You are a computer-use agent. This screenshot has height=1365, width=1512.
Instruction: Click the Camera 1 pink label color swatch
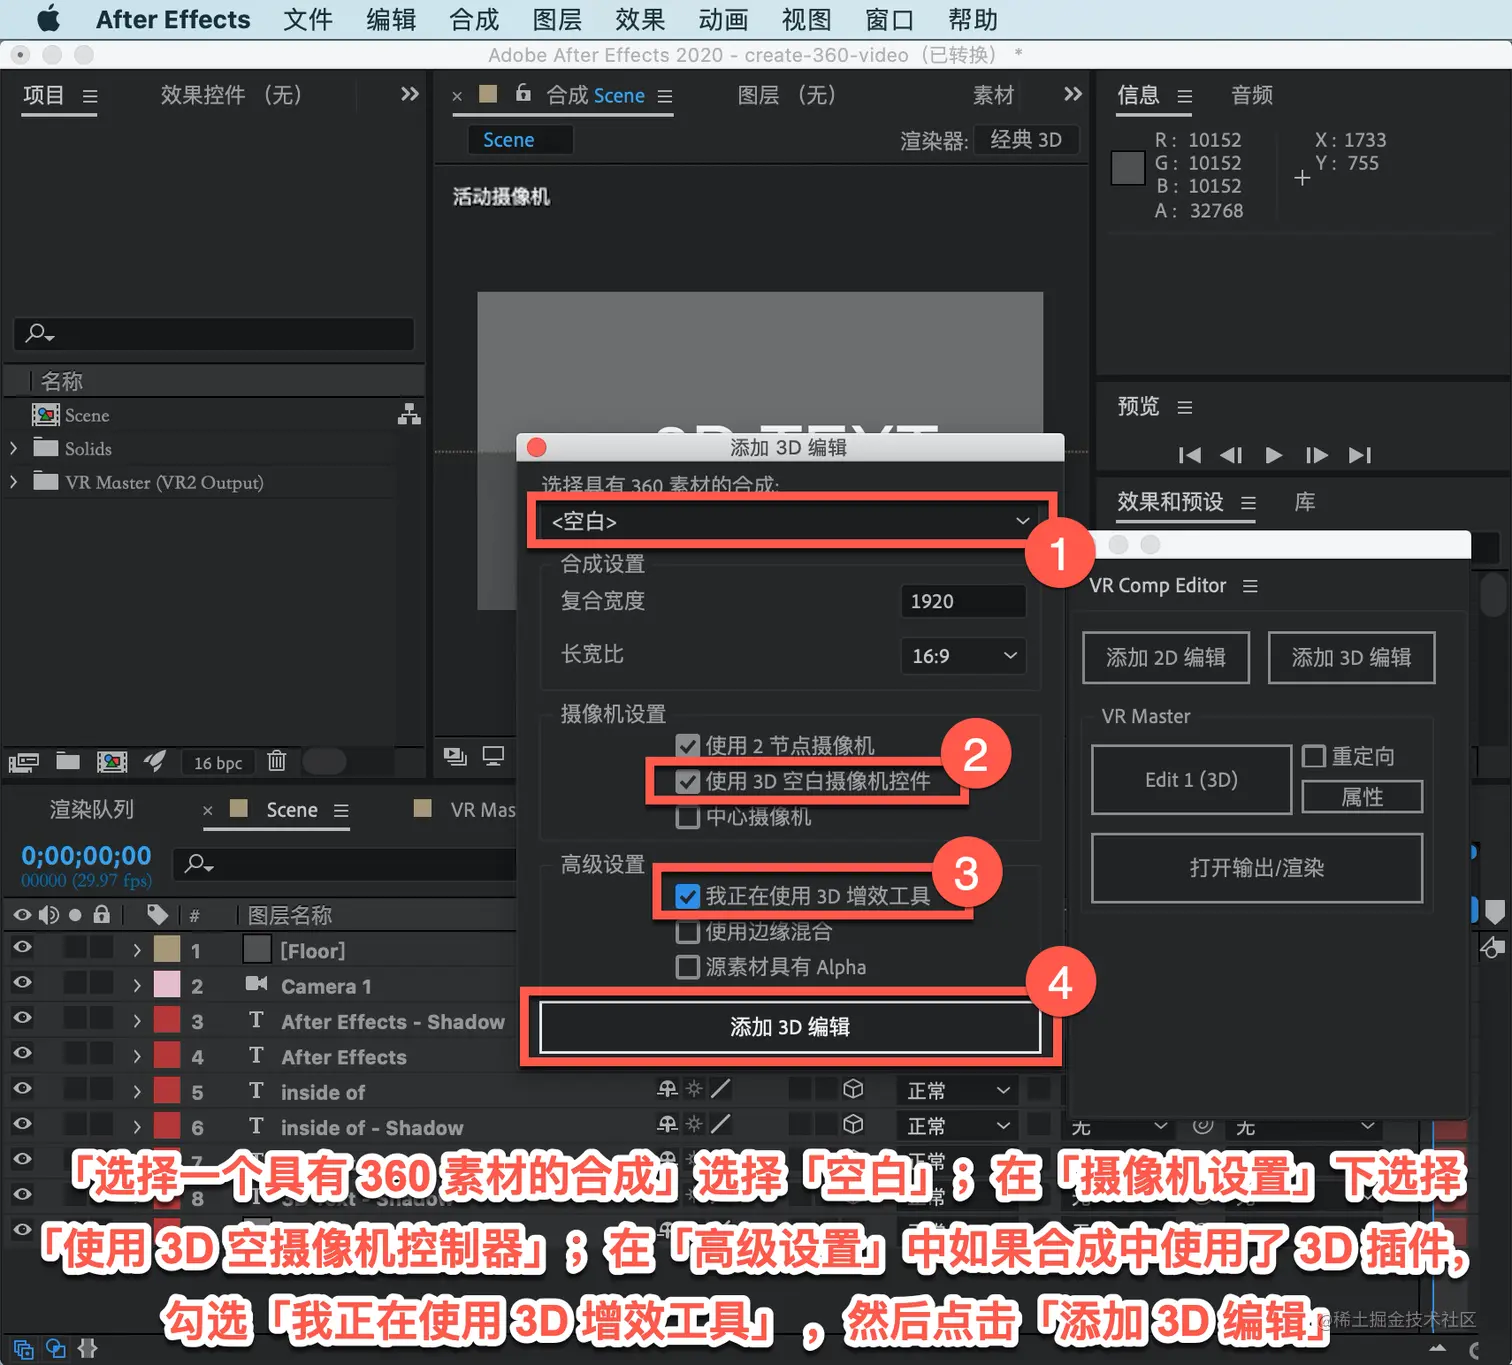167,985
